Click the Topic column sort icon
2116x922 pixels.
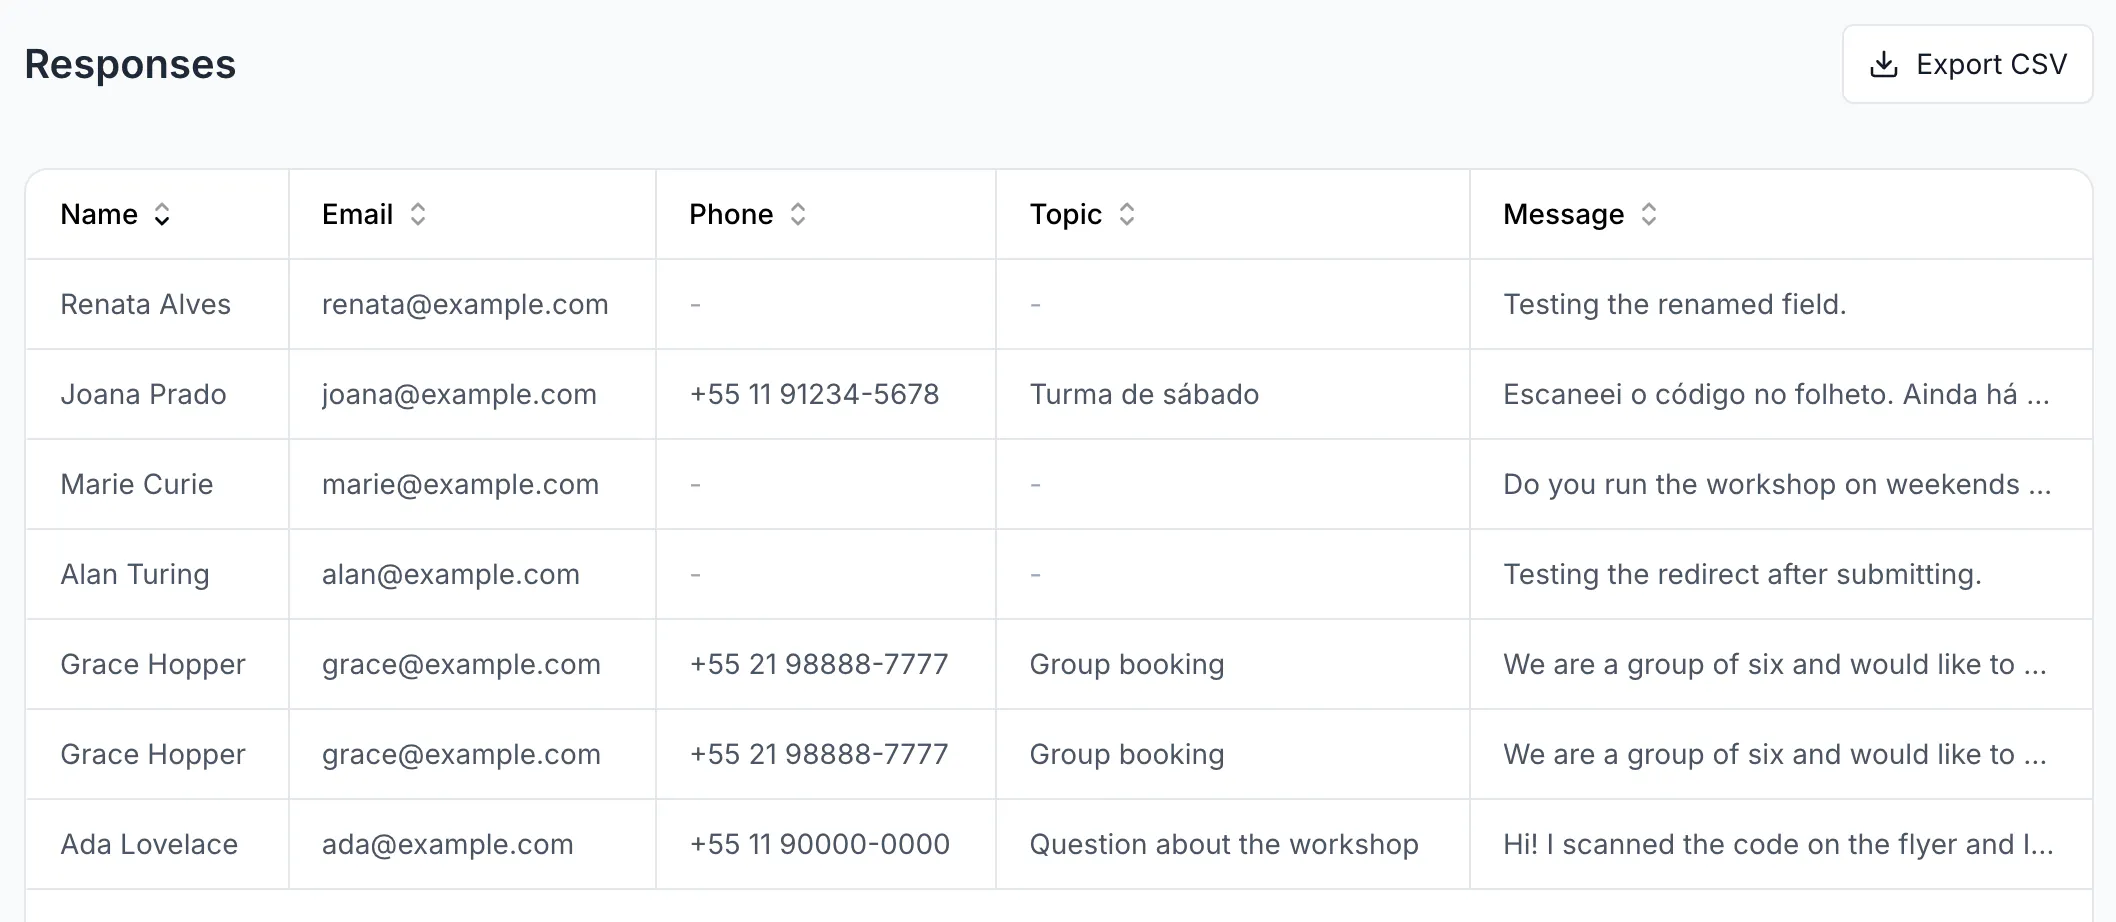(1127, 214)
